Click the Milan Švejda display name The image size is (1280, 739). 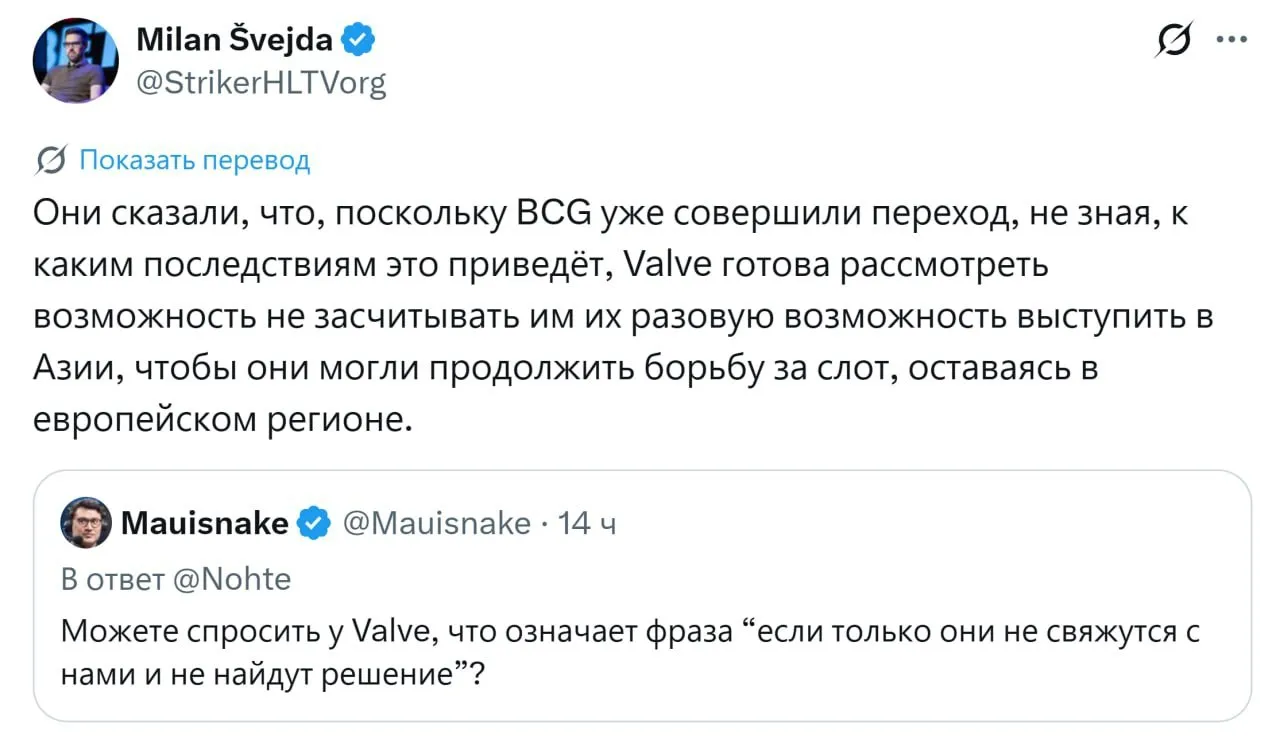tap(237, 40)
